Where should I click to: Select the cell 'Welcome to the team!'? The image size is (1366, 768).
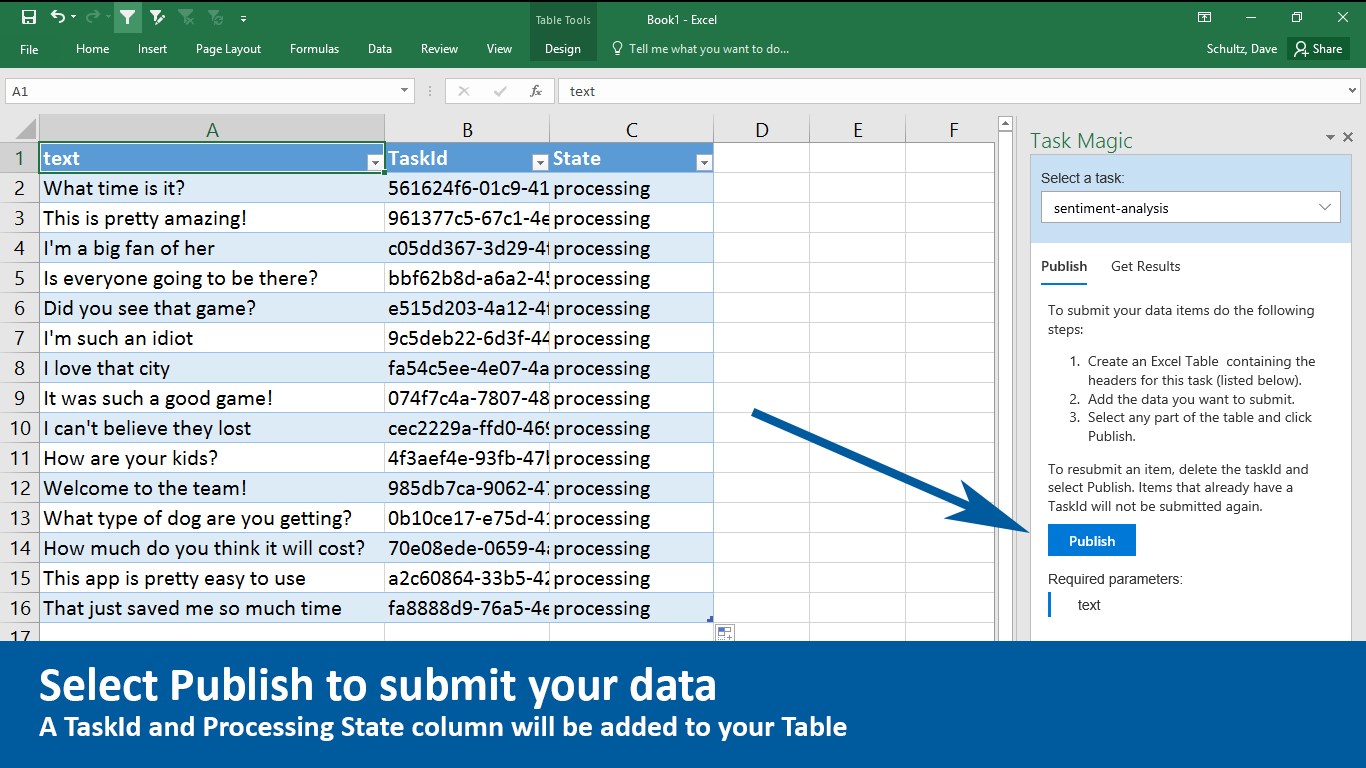click(x=212, y=488)
